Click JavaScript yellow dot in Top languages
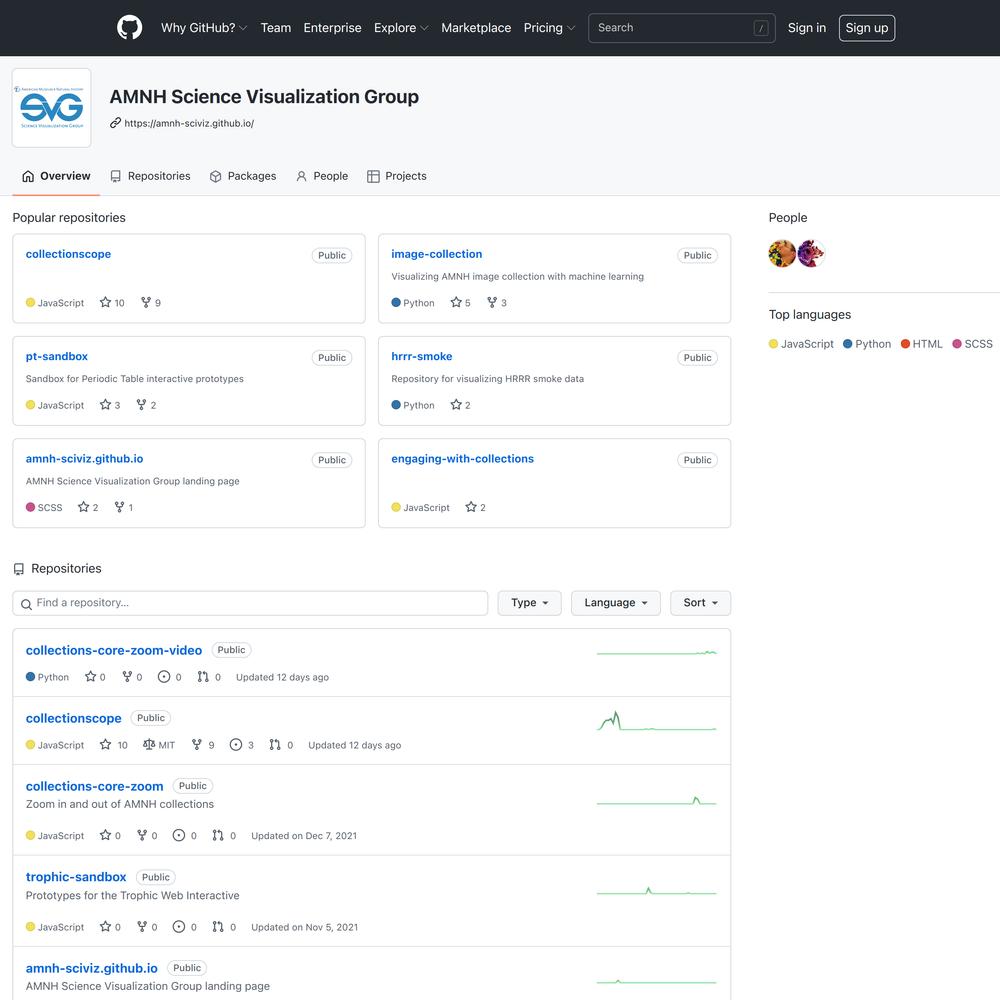This screenshot has width=1000, height=1000. [774, 344]
